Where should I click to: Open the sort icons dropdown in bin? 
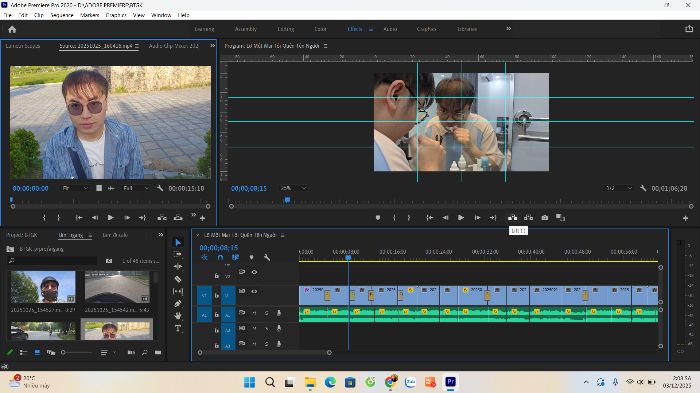click(x=107, y=352)
